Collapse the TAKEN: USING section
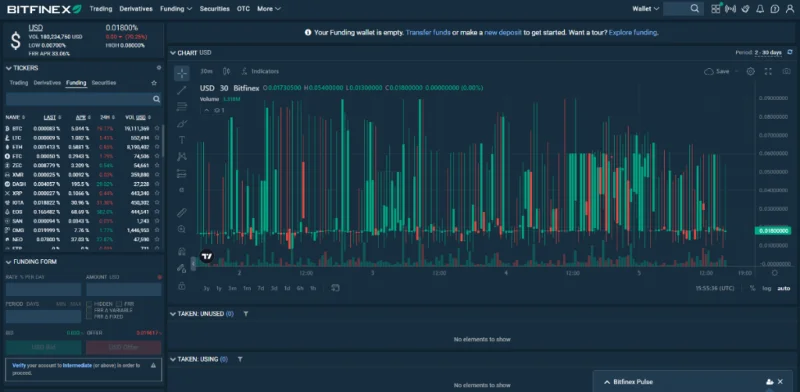This screenshot has height=392, width=800. (173, 359)
